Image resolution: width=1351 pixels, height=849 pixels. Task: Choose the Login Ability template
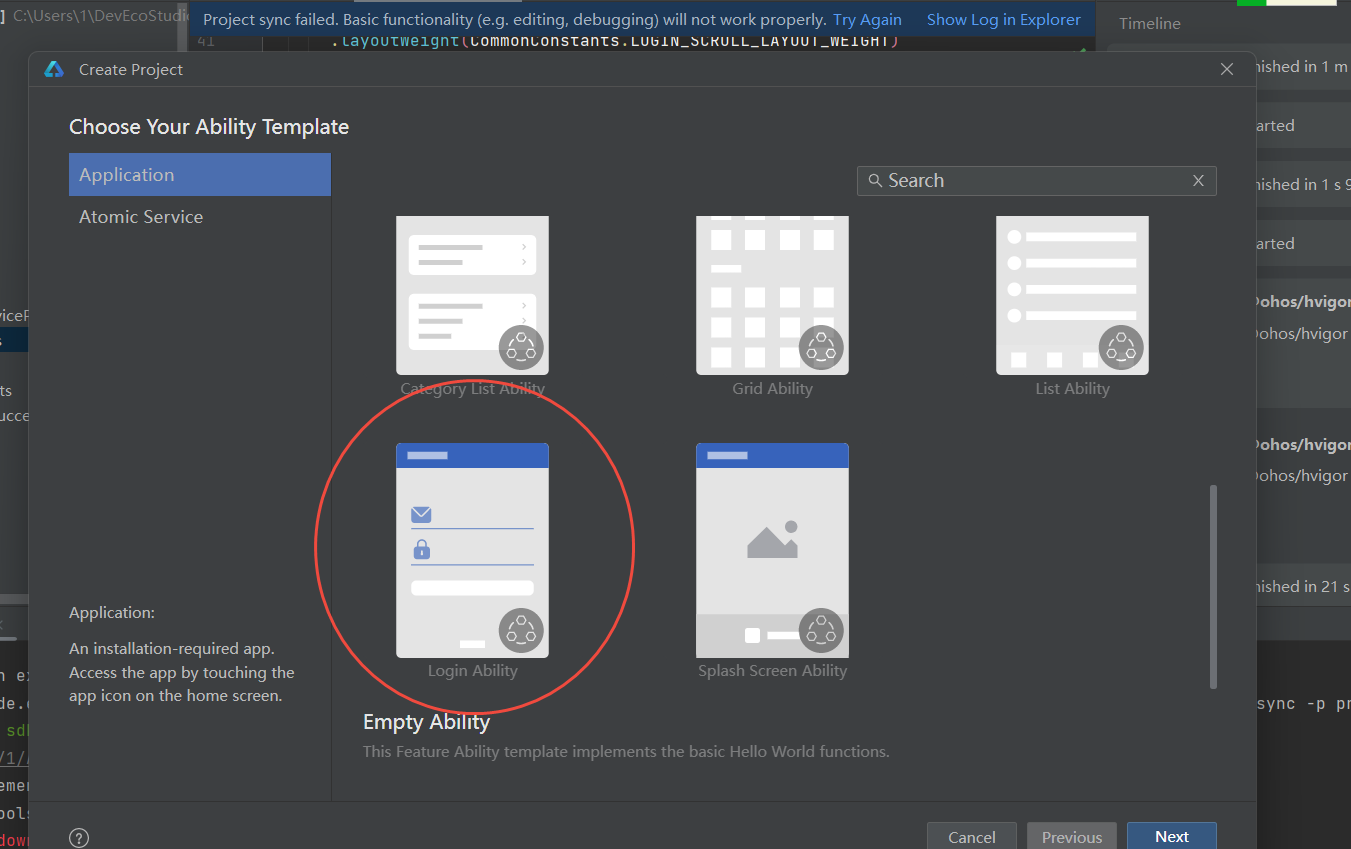[472, 550]
